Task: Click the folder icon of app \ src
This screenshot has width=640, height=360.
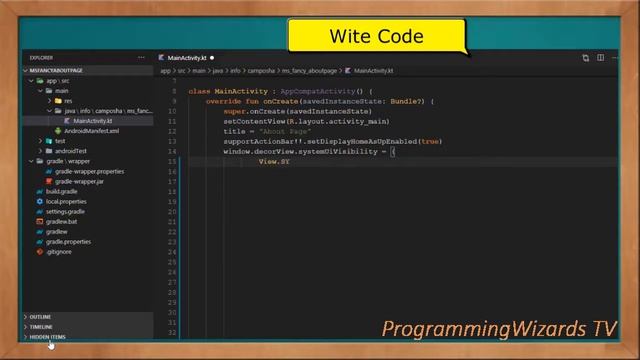Action: pyautogui.click(x=40, y=81)
